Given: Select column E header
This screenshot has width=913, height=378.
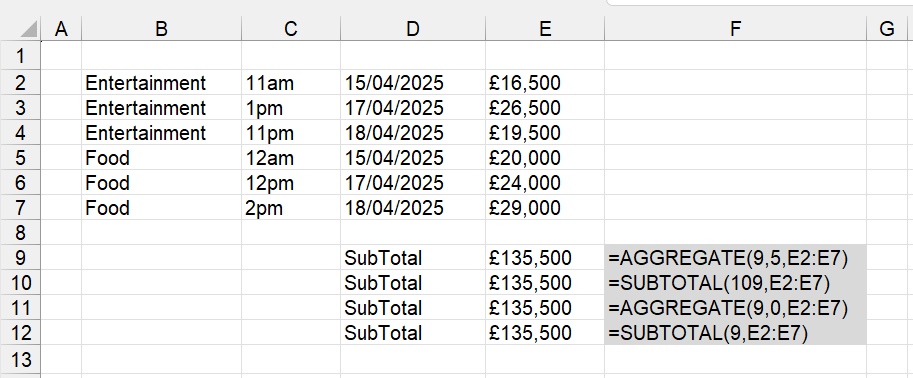Looking at the screenshot, I should tap(544, 28).
